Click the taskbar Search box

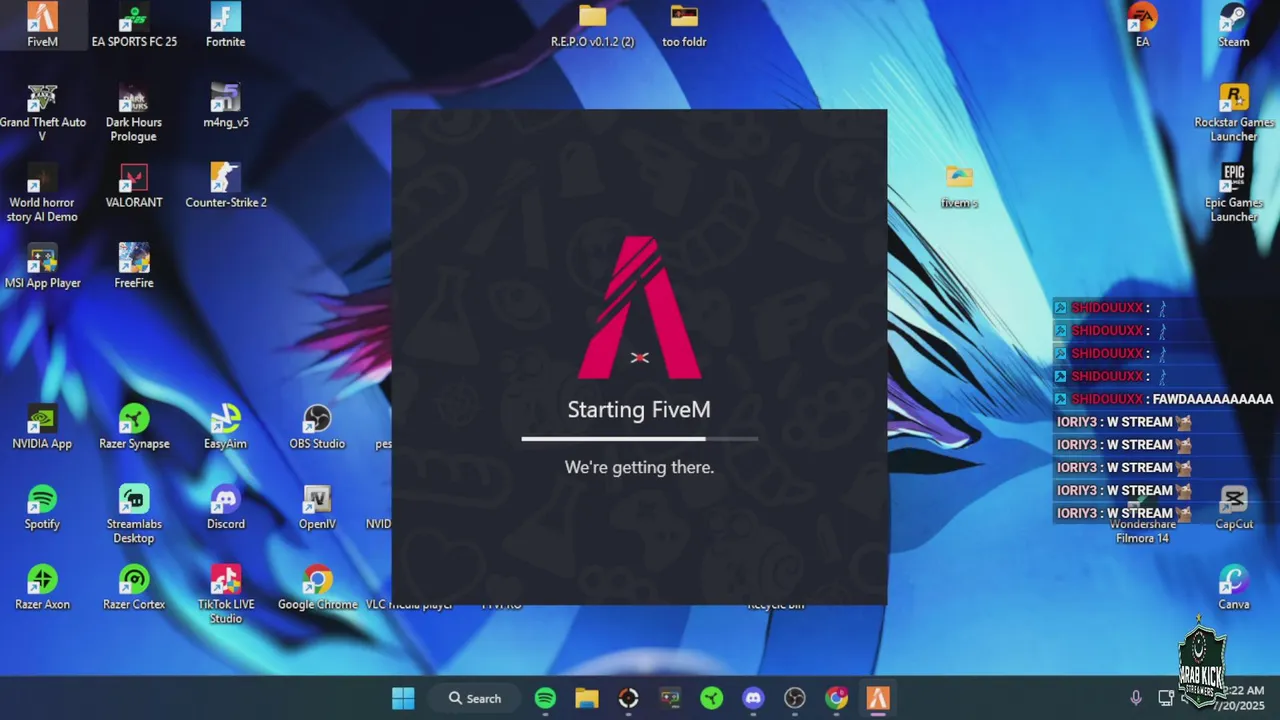(475, 698)
